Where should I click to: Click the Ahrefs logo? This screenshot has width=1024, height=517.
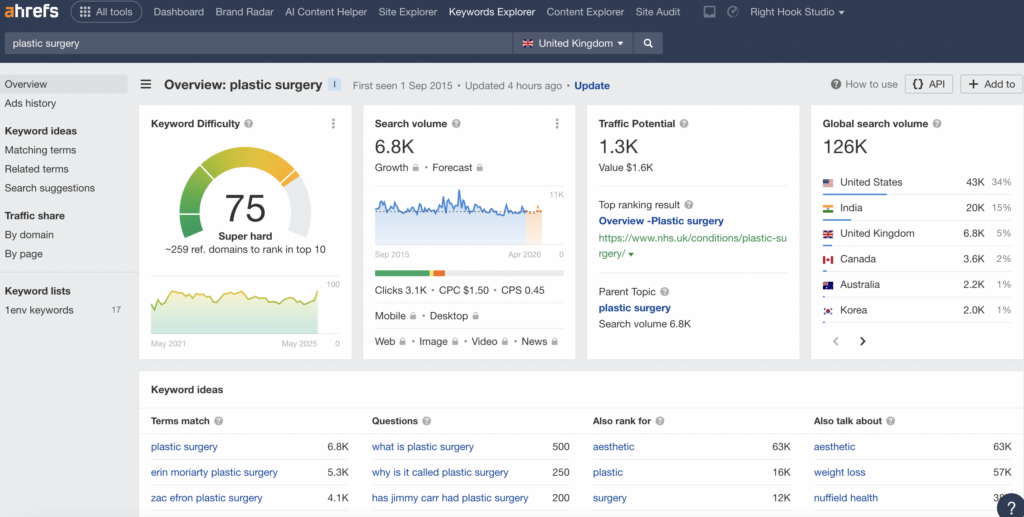(31, 11)
